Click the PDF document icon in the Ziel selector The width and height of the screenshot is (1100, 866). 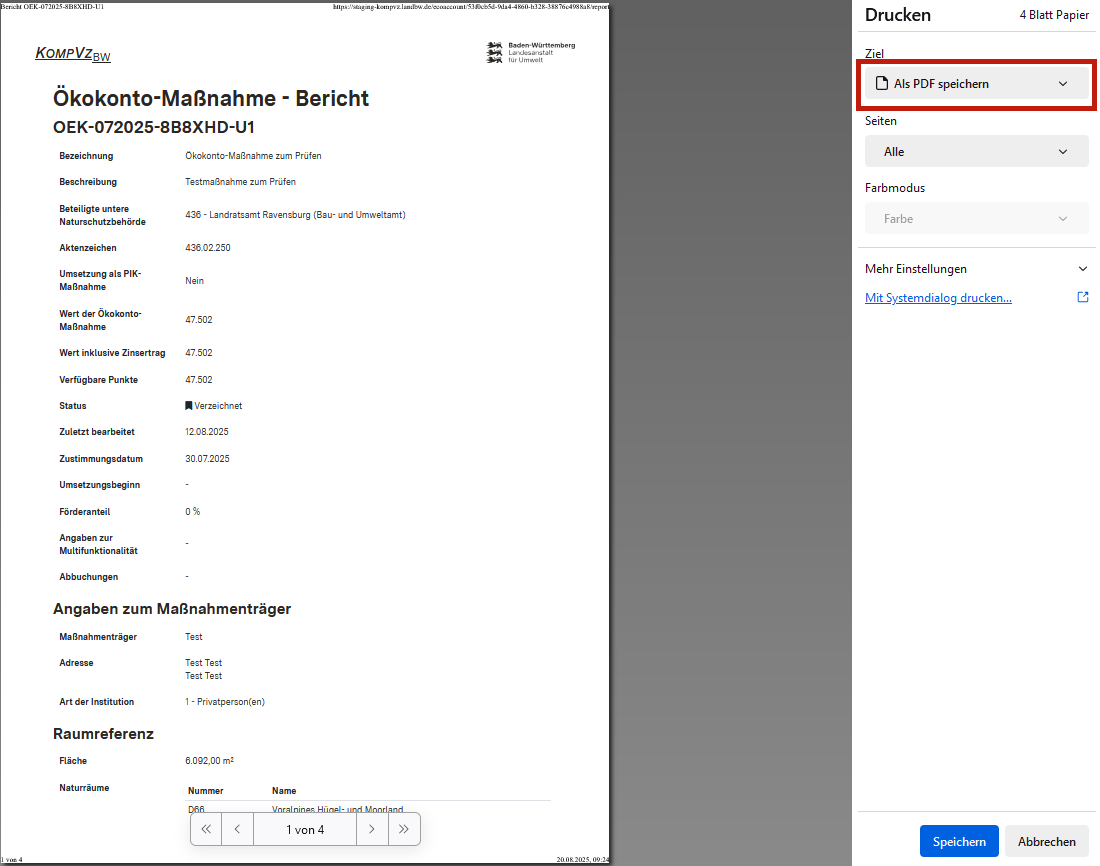pyautogui.click(x=883, y=83)
